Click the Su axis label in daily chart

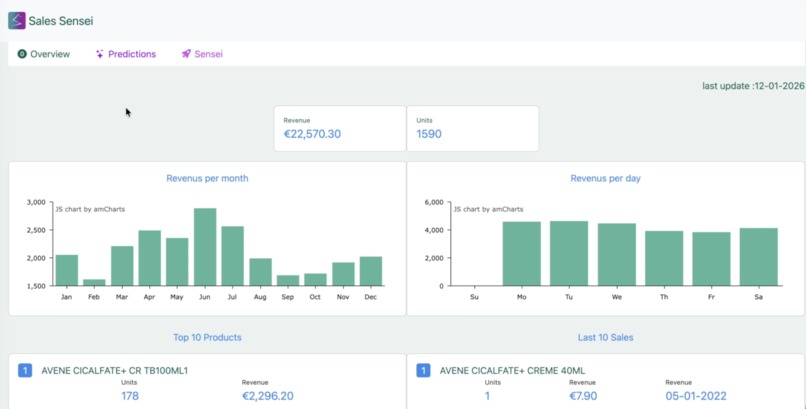tap(474, 297)
